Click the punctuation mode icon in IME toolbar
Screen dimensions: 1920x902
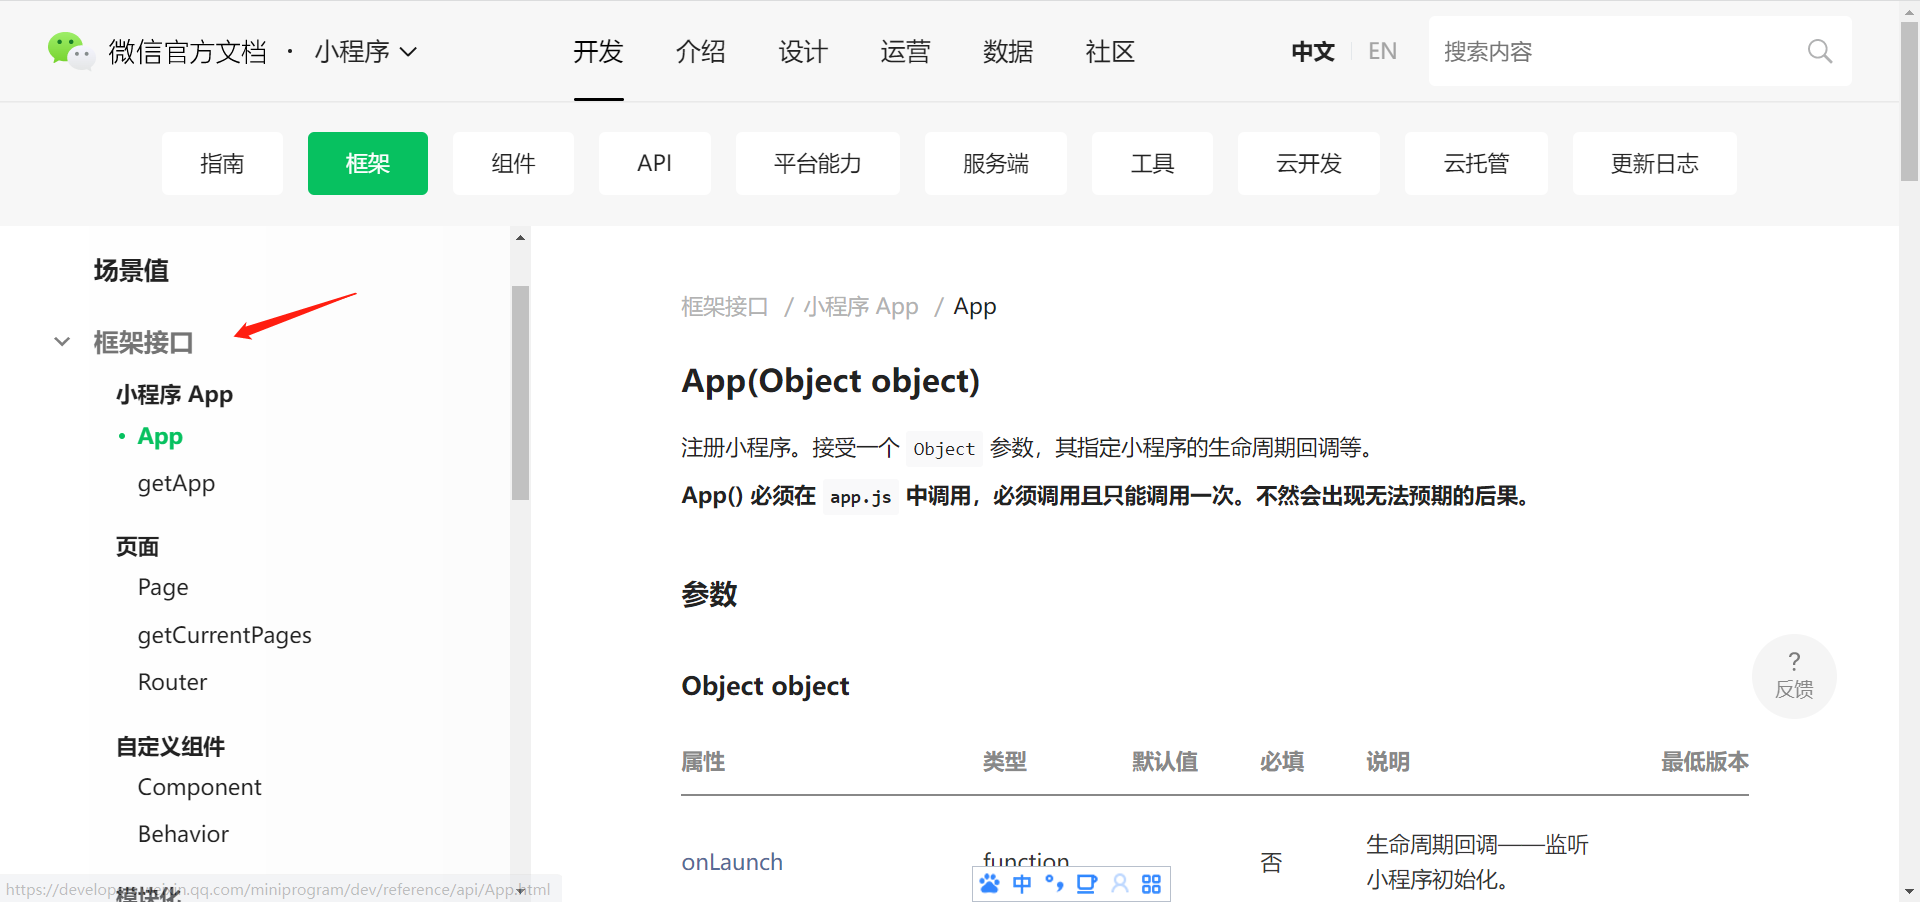[1054, 884]
